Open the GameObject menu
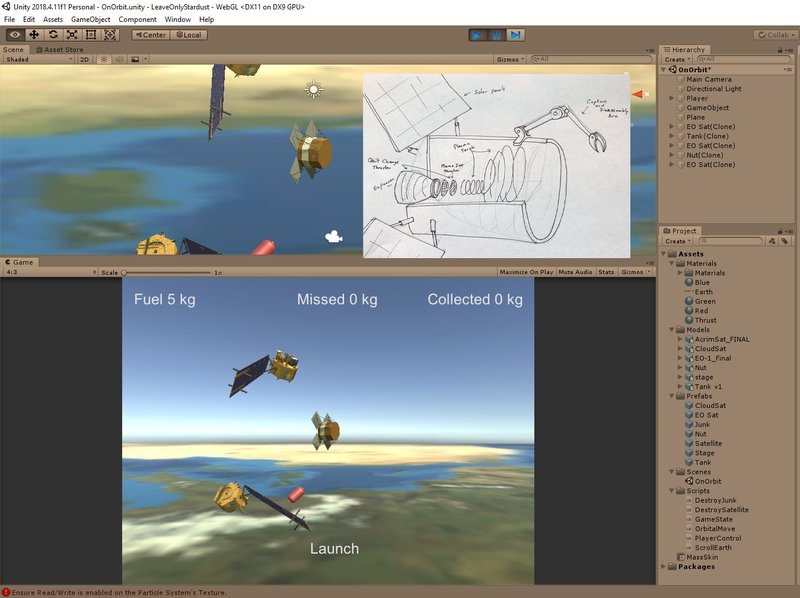The image size is (800, 598). tap(89, 19)
